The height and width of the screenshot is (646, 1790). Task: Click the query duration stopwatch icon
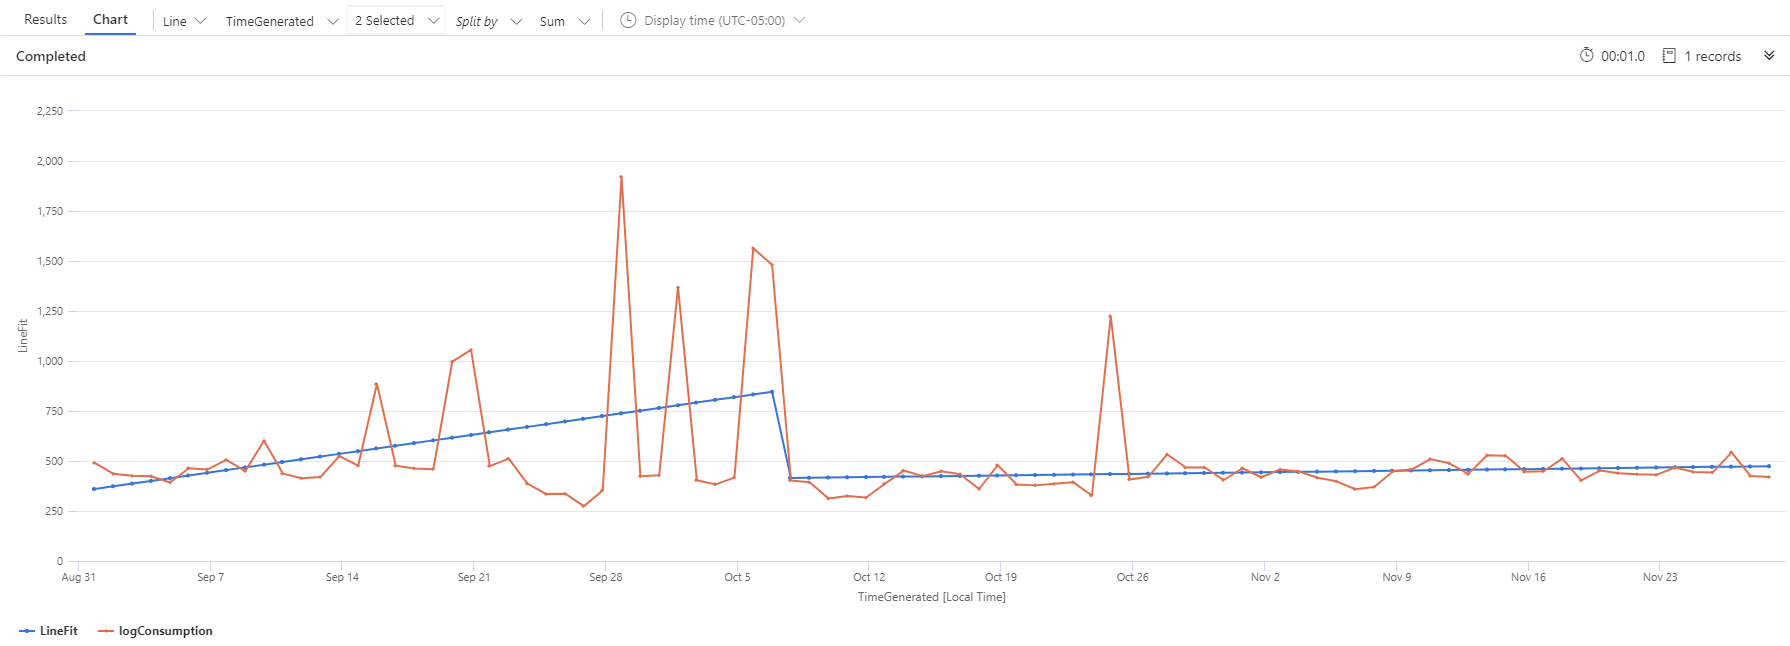(1589, 56)
